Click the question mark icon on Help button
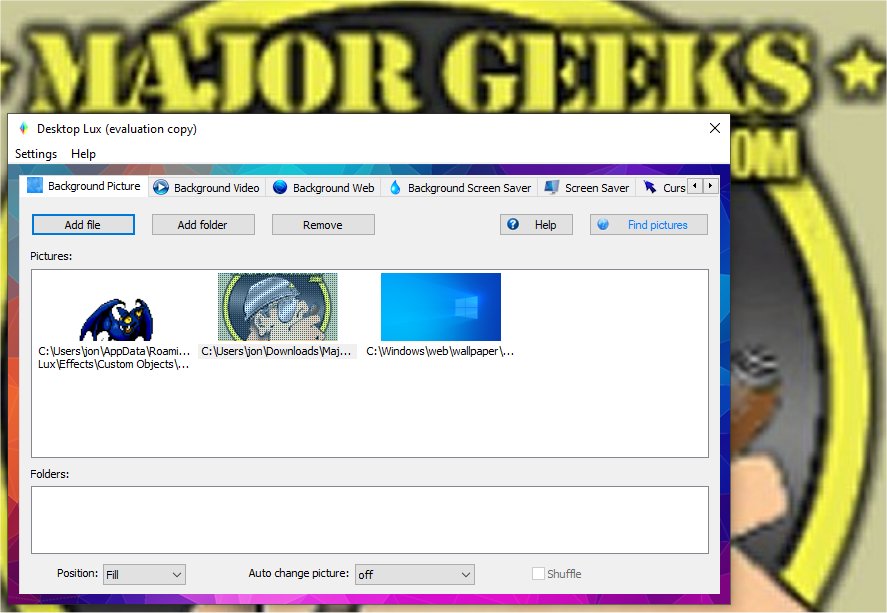The height and width of the screenshot is (613, 887). [512, 224]
